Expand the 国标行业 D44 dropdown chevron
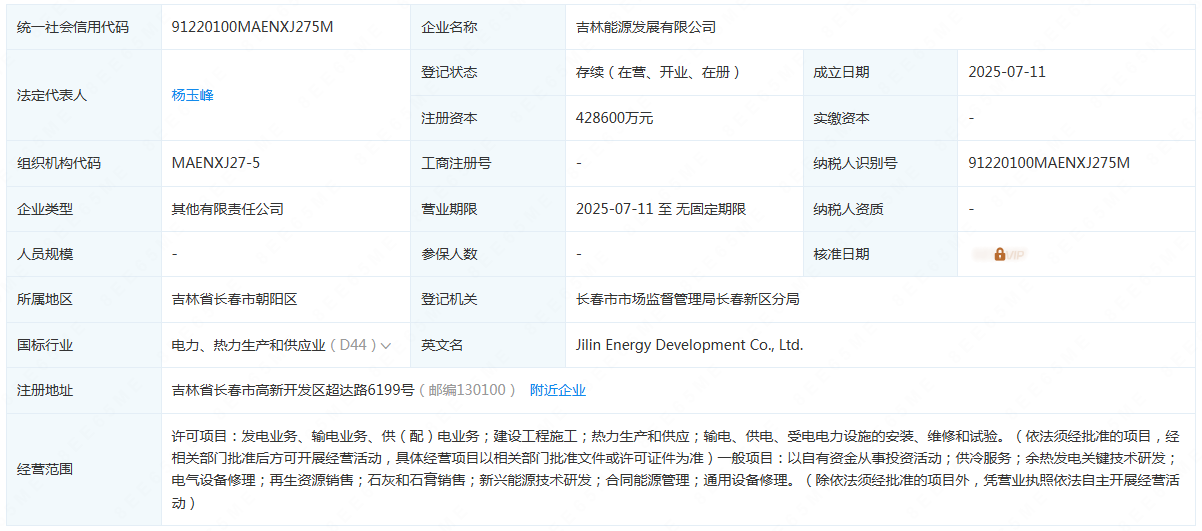 [386, 345]
